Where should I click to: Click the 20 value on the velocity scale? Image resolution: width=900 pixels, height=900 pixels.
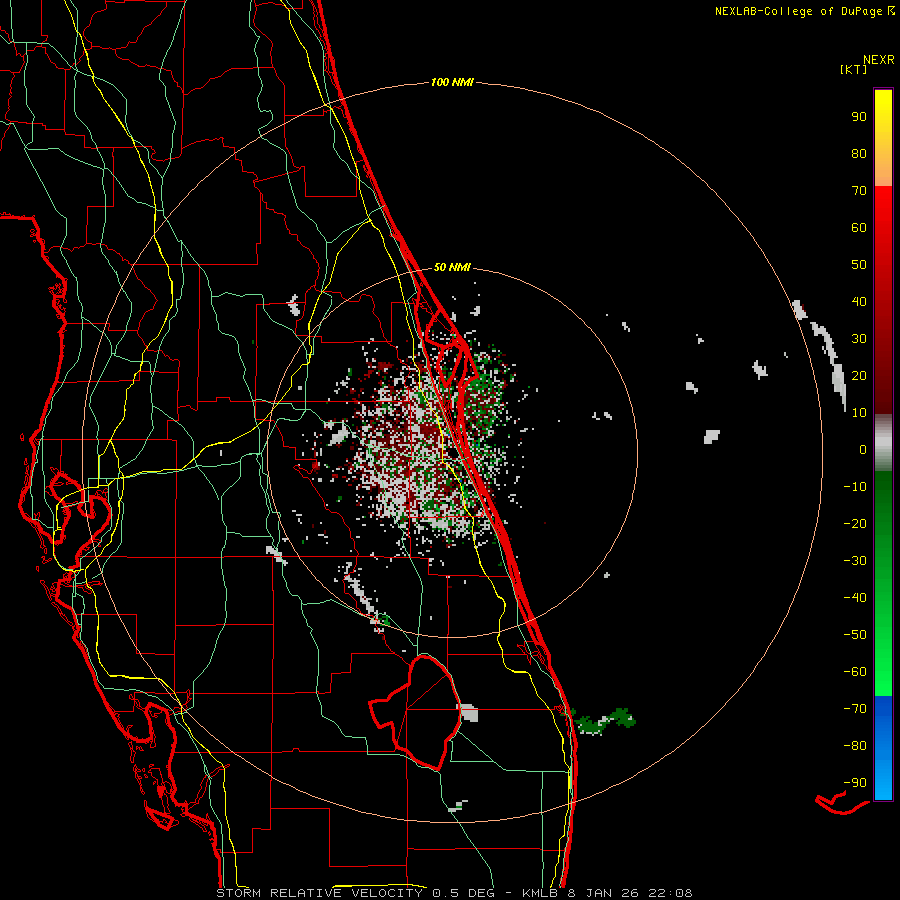click(859, 376)
